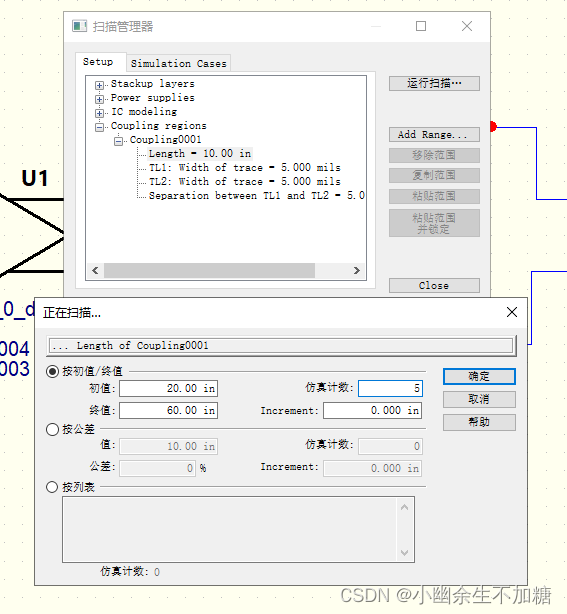The width and height of the screenshot is (567, 614).
Task: Click the Length of Coupling0001 field
Action: (x=281, y=346)
